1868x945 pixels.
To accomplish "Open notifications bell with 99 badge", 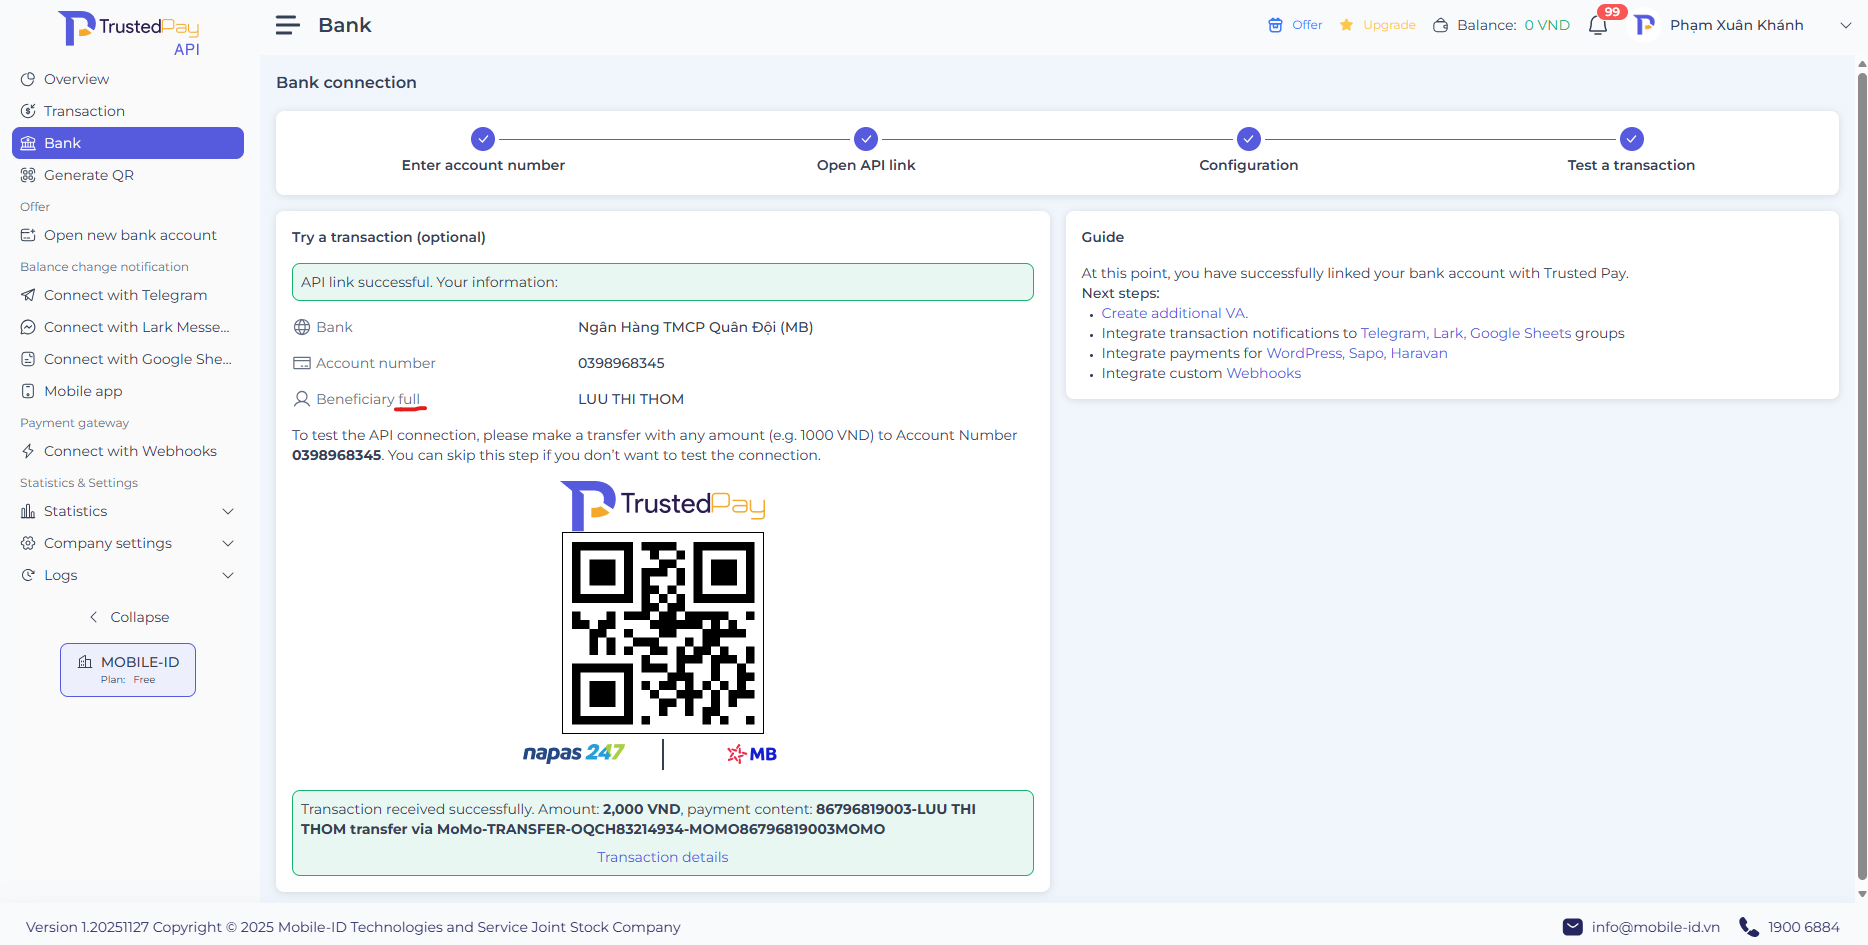I will coord(1598,25).
